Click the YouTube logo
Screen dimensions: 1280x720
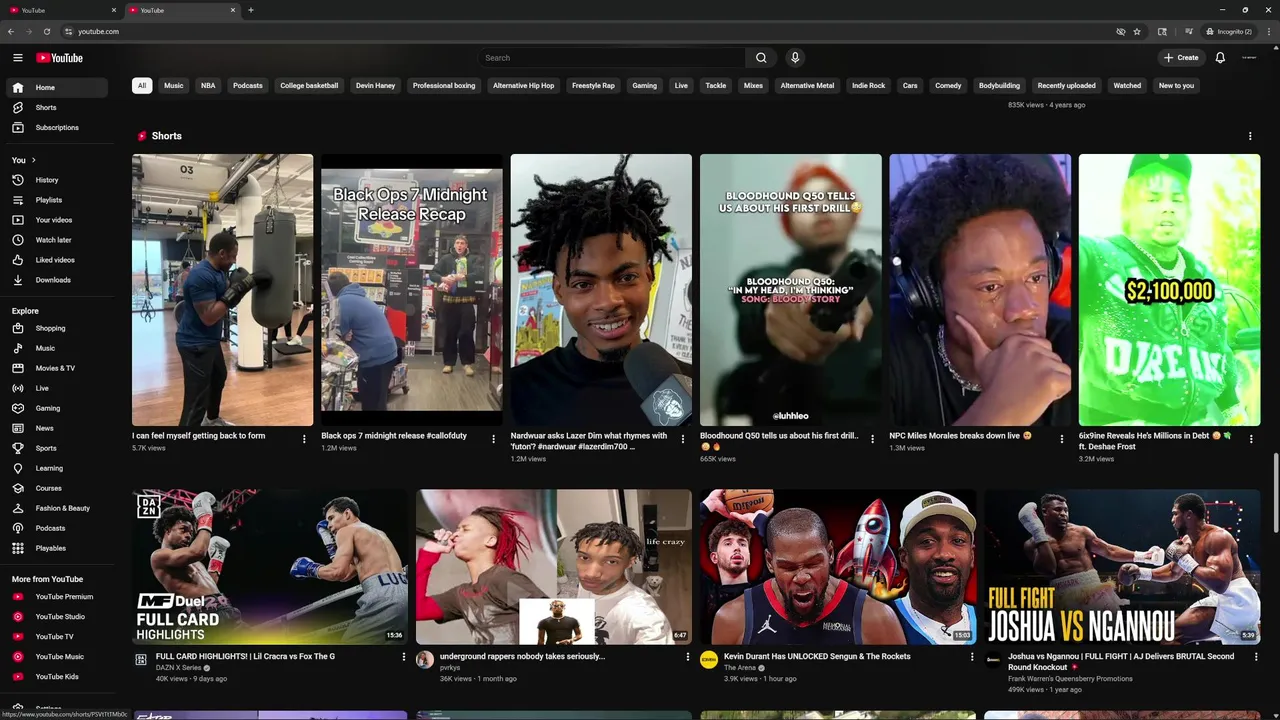pyautogui.click(x=60, y=58)
